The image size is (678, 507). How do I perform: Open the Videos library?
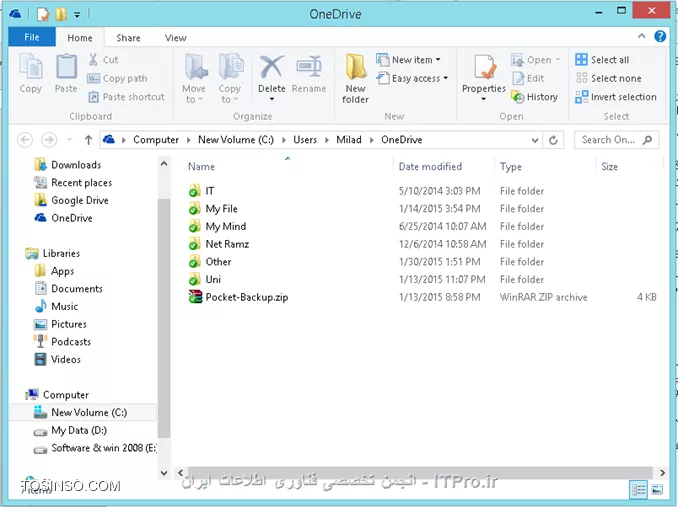(x=57, y=359)
